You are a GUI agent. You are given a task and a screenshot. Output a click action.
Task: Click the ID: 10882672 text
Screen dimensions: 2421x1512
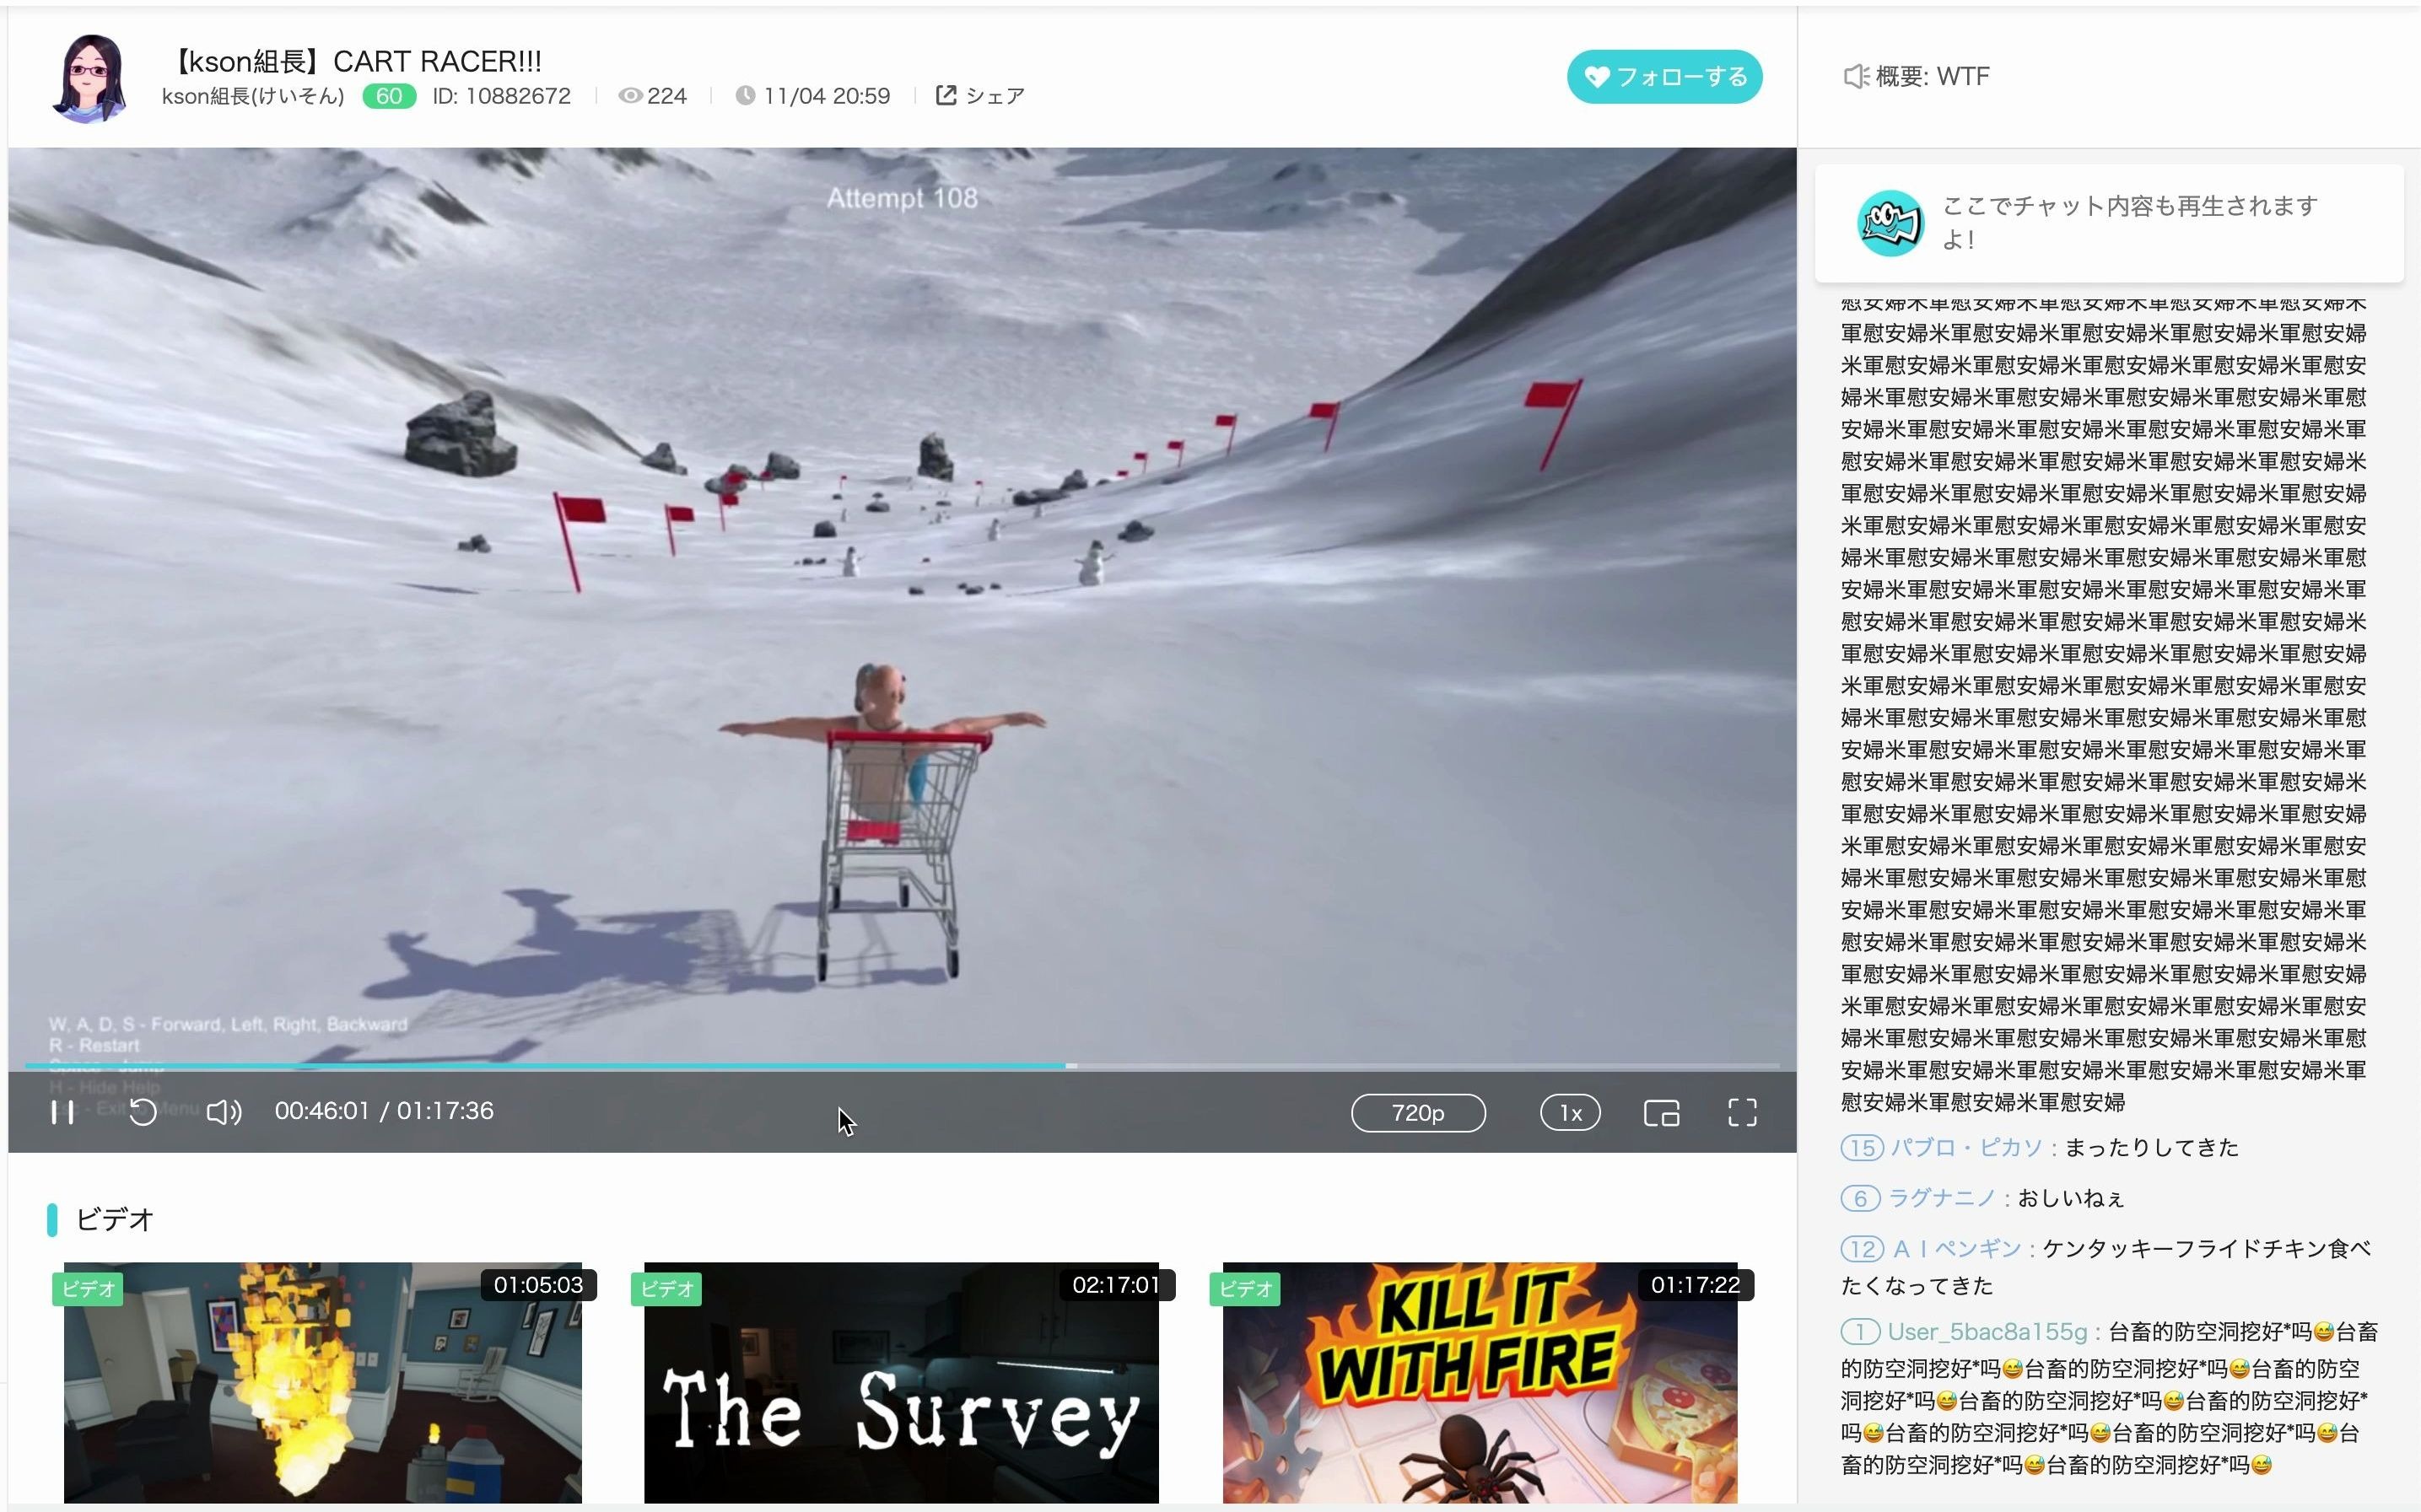(501, 96)
